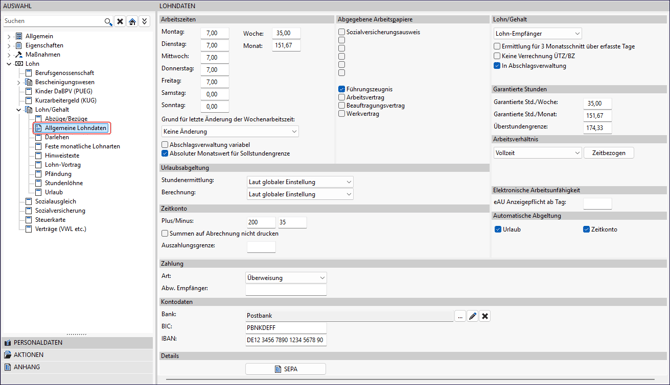The width and height of the screenshot is (670, 385).
Task: Enable Abschlagsverwaltung variabel checkbox
Action: [x=165, y=145]
